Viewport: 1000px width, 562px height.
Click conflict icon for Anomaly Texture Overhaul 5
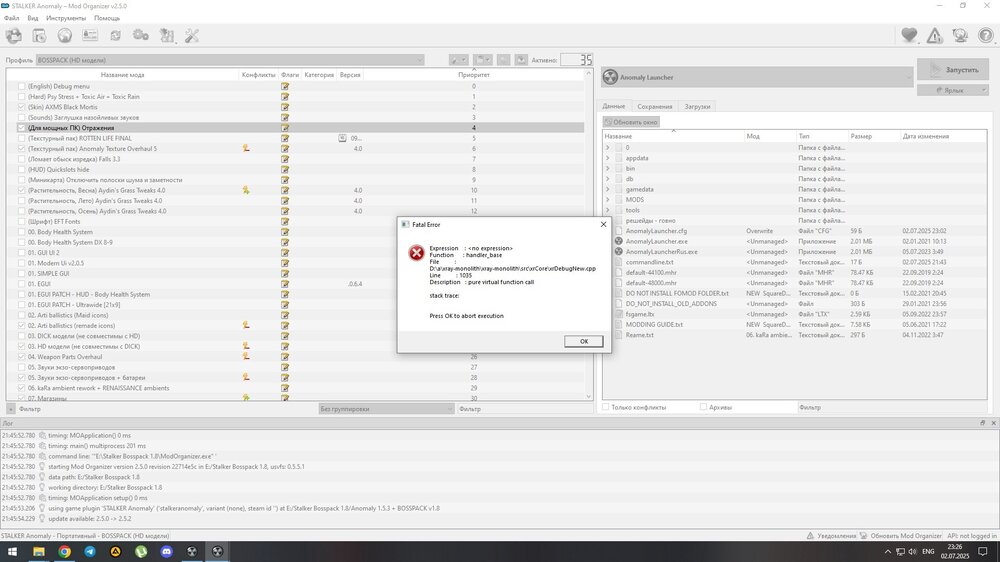(246, 148)
